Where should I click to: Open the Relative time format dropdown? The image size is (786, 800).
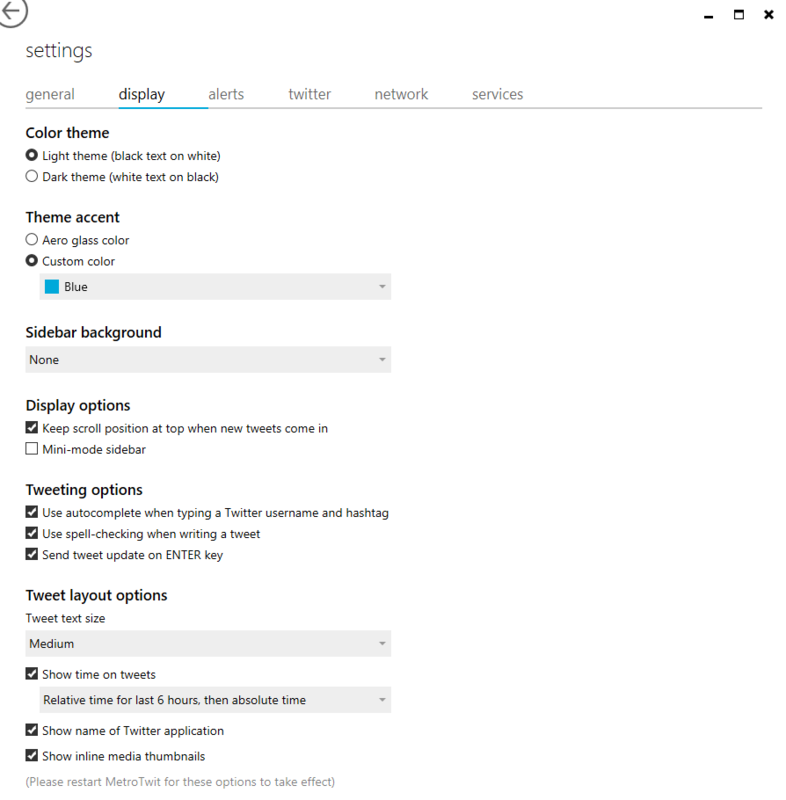(x=215, y=700)
